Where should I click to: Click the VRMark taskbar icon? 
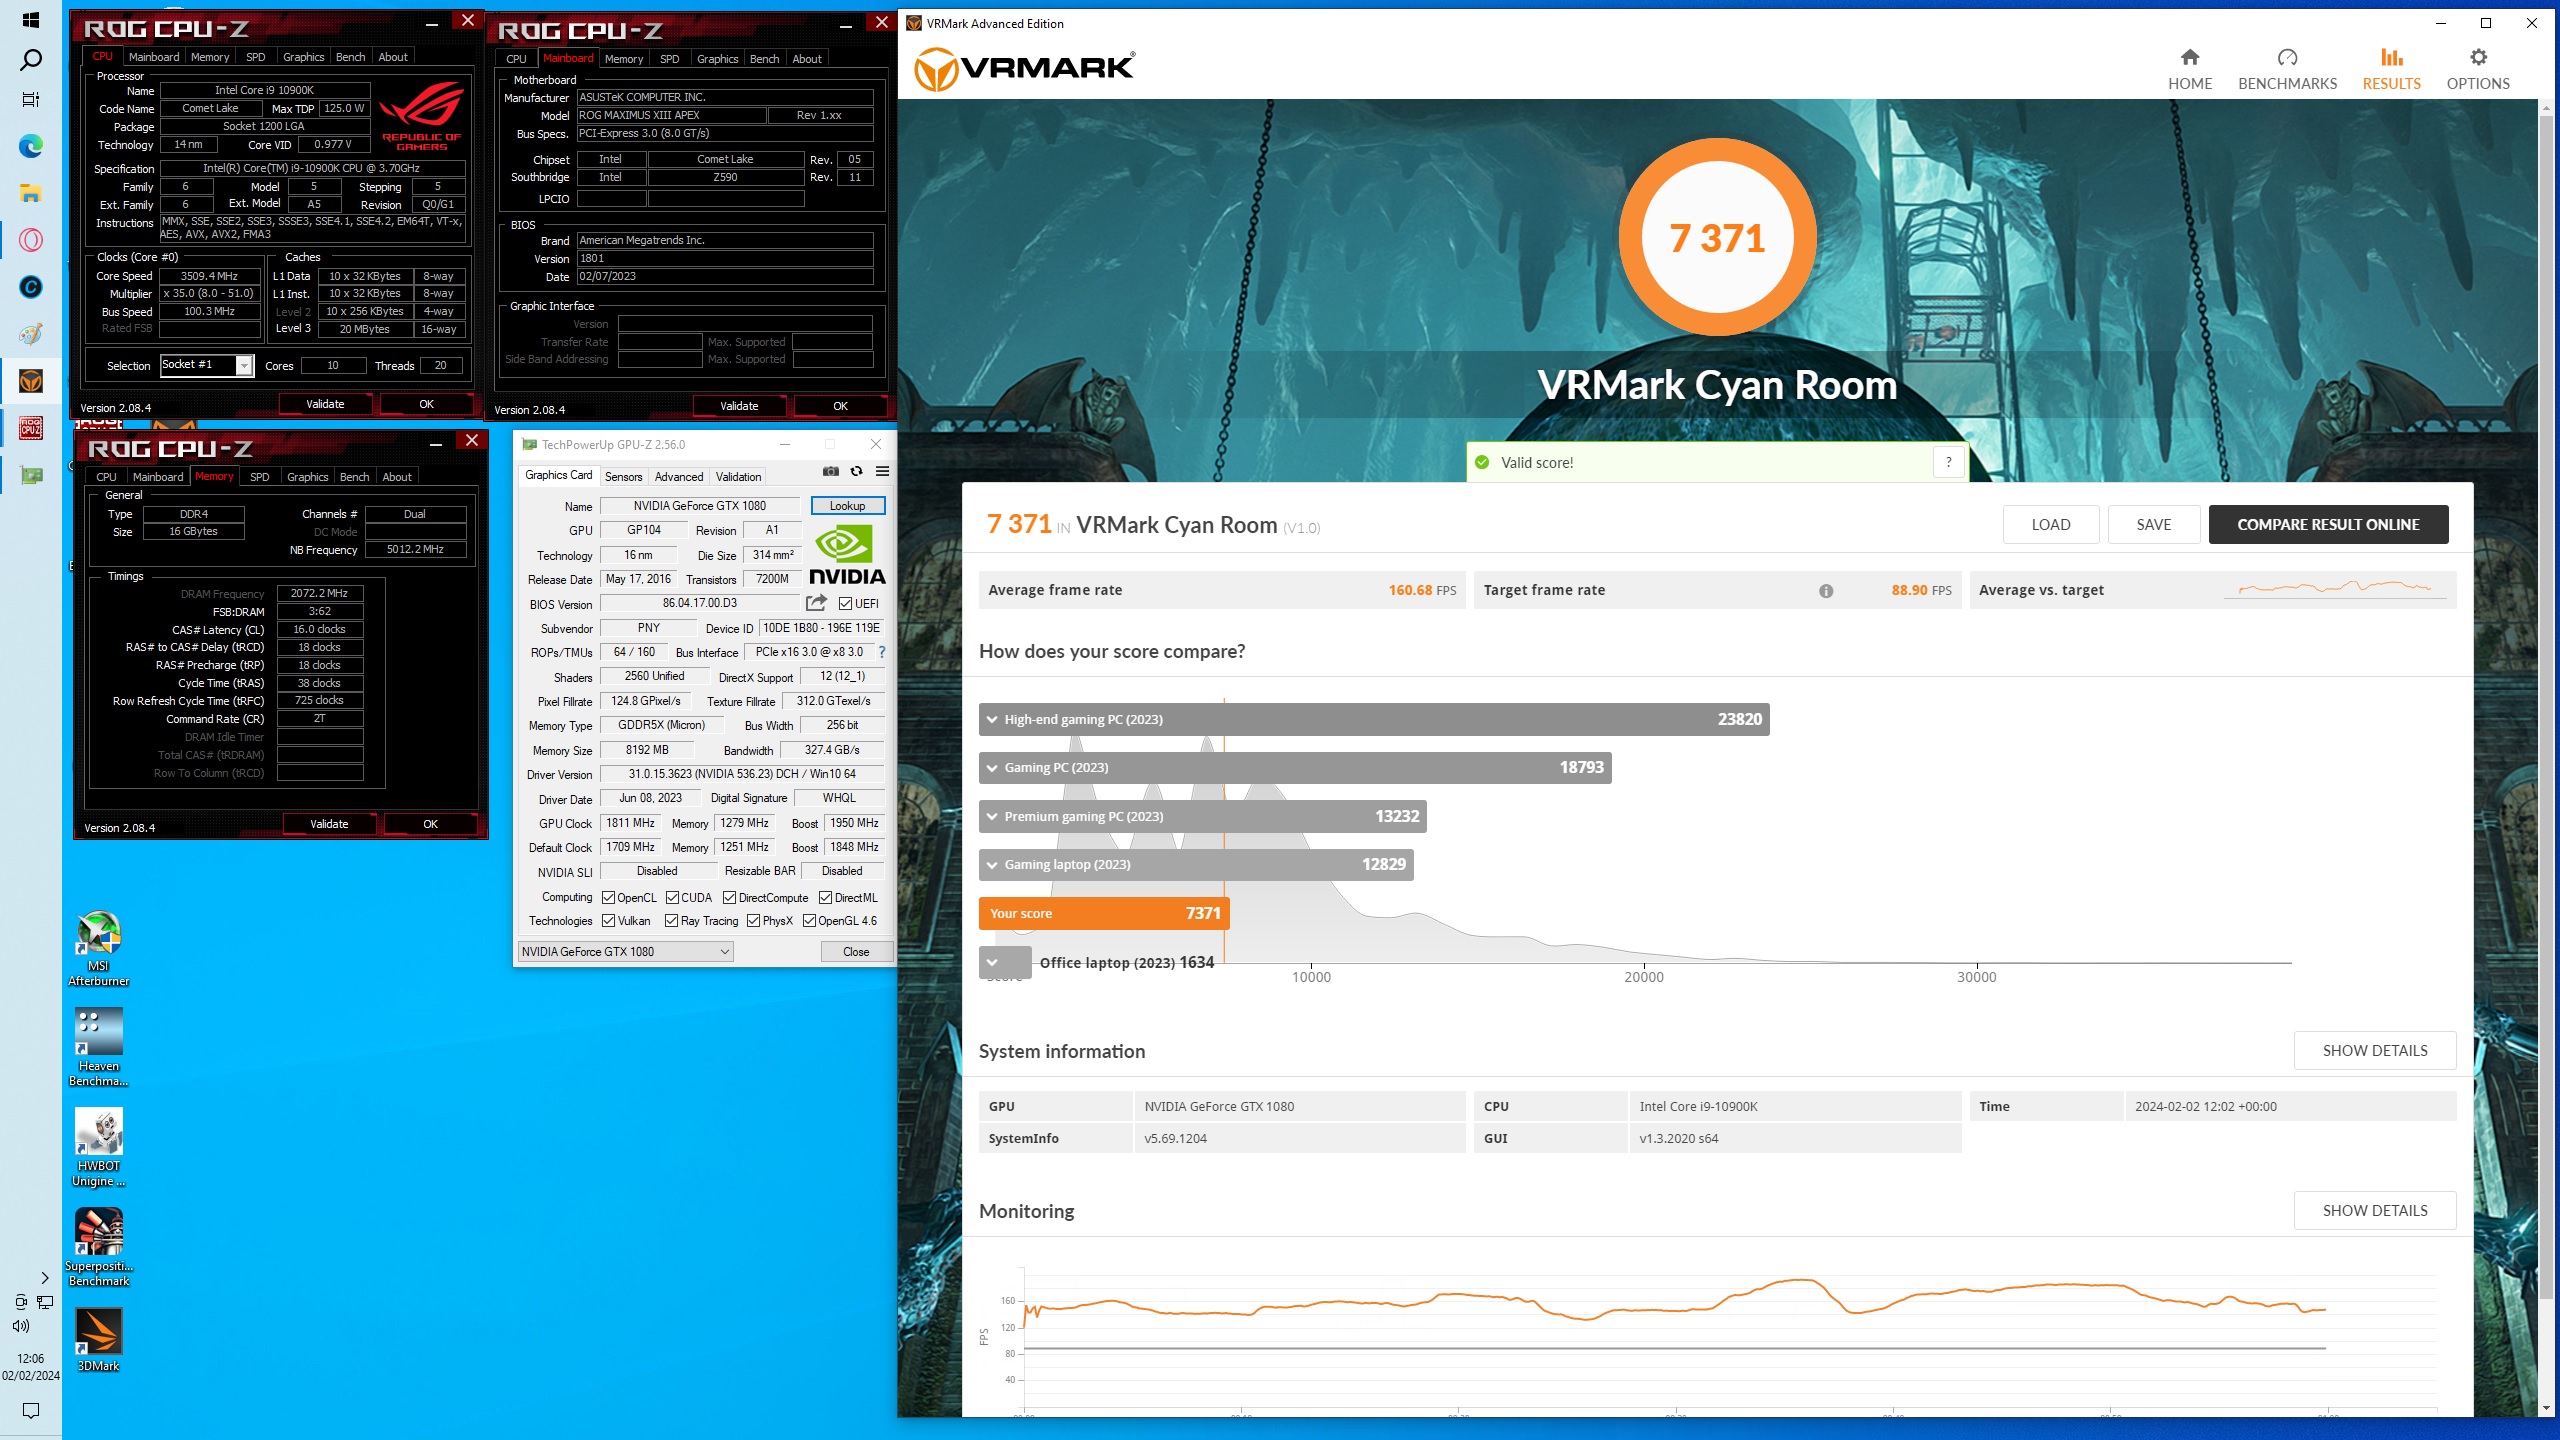pyautogui.click(x=31, y=381)
